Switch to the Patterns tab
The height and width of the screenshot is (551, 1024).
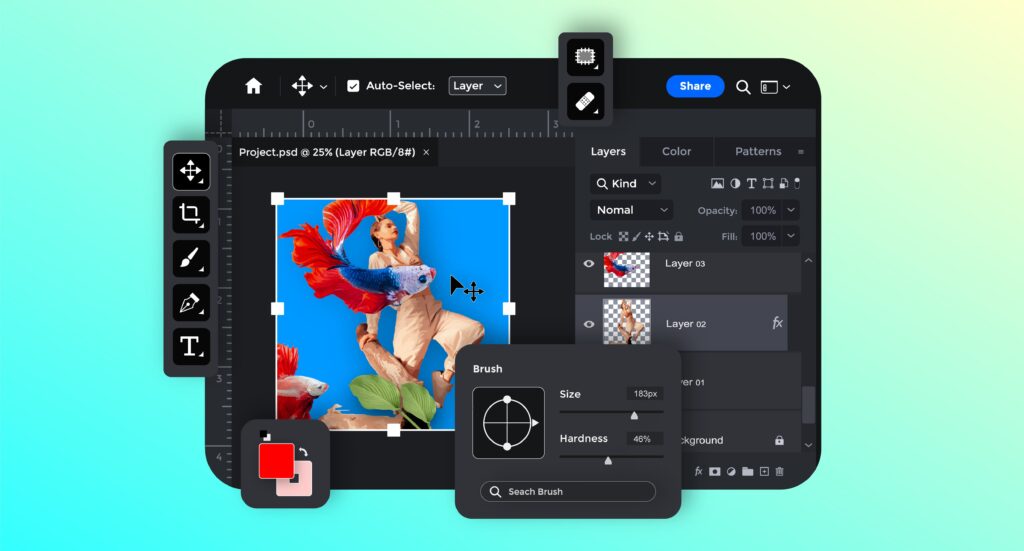[x=758, y=152]
